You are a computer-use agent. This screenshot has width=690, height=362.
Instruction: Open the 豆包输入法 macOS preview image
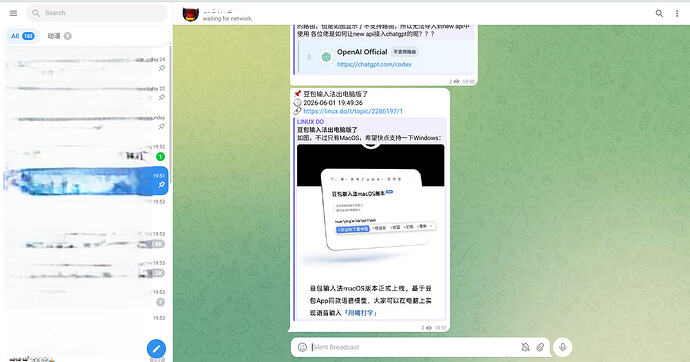(371, 231)
